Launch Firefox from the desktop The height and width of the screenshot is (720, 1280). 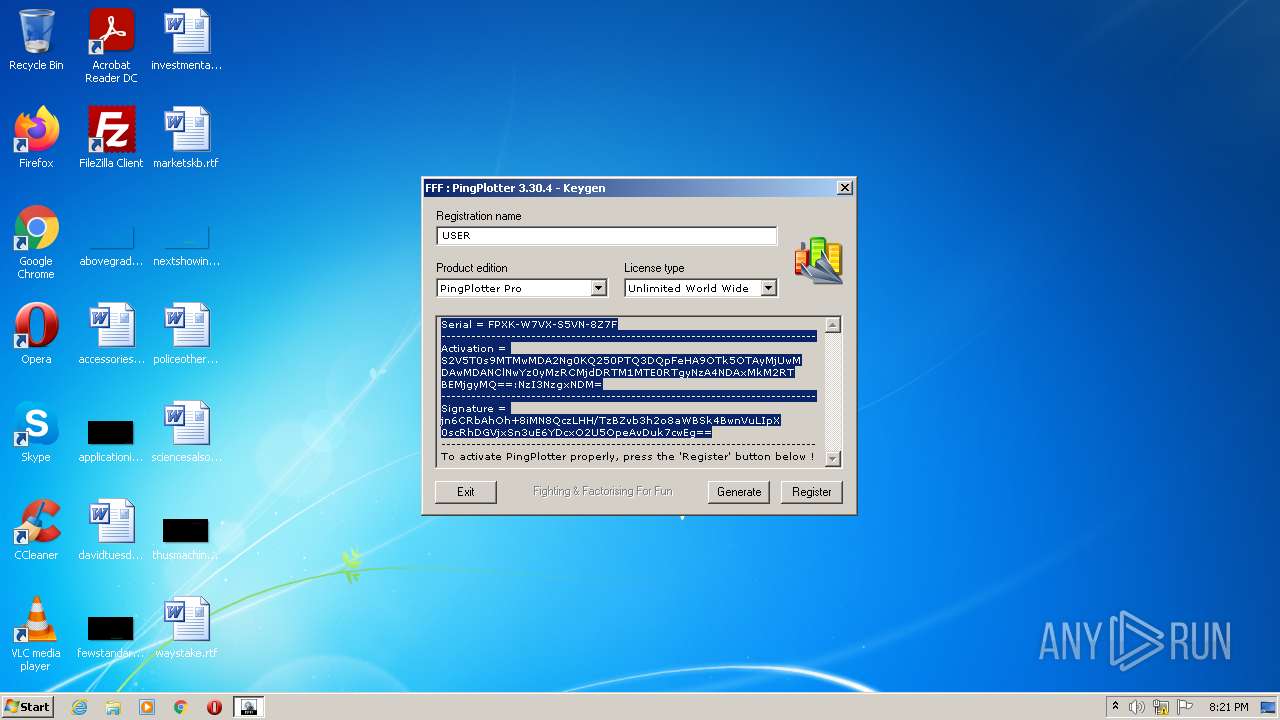tap(36, 138)
